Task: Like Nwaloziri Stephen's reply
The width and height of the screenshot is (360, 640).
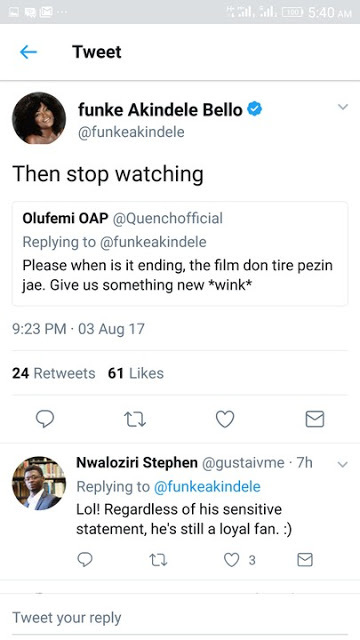Action: click(231, 560)
